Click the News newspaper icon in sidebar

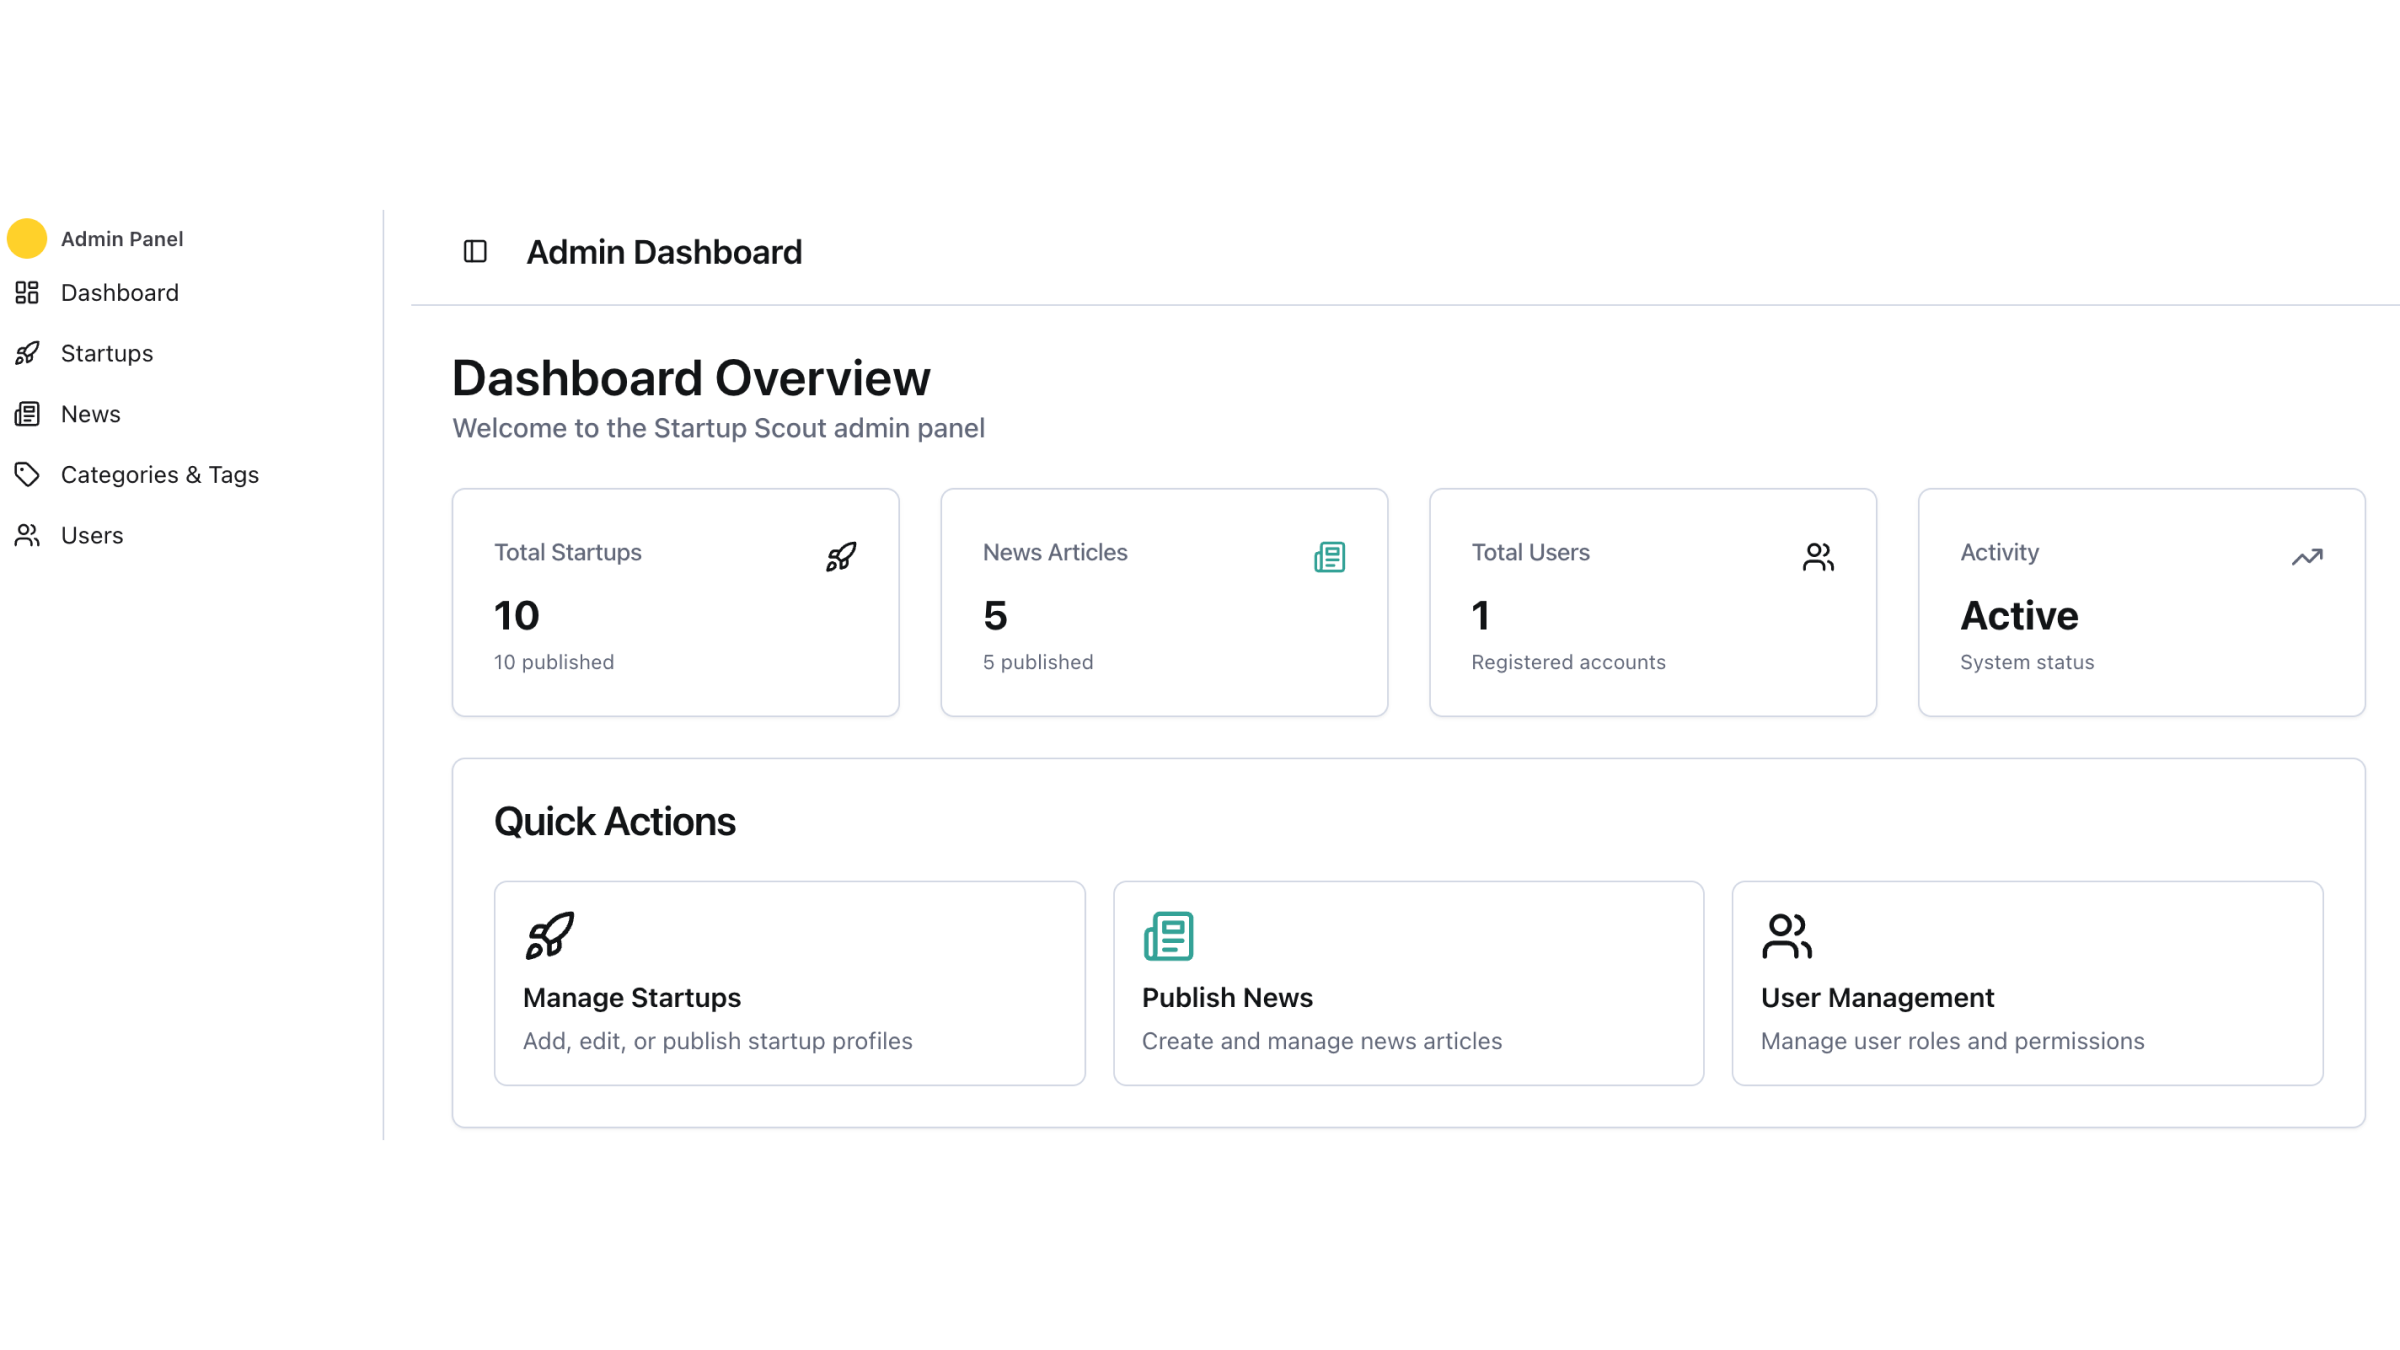(x=27, y=414)
